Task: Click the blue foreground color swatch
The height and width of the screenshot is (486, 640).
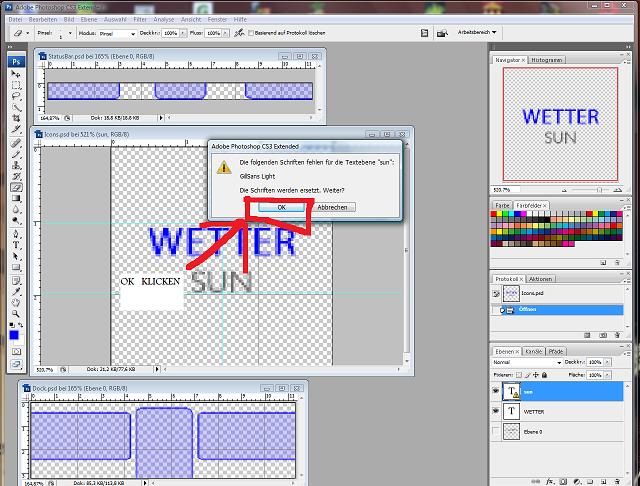Action: point(14,333)
